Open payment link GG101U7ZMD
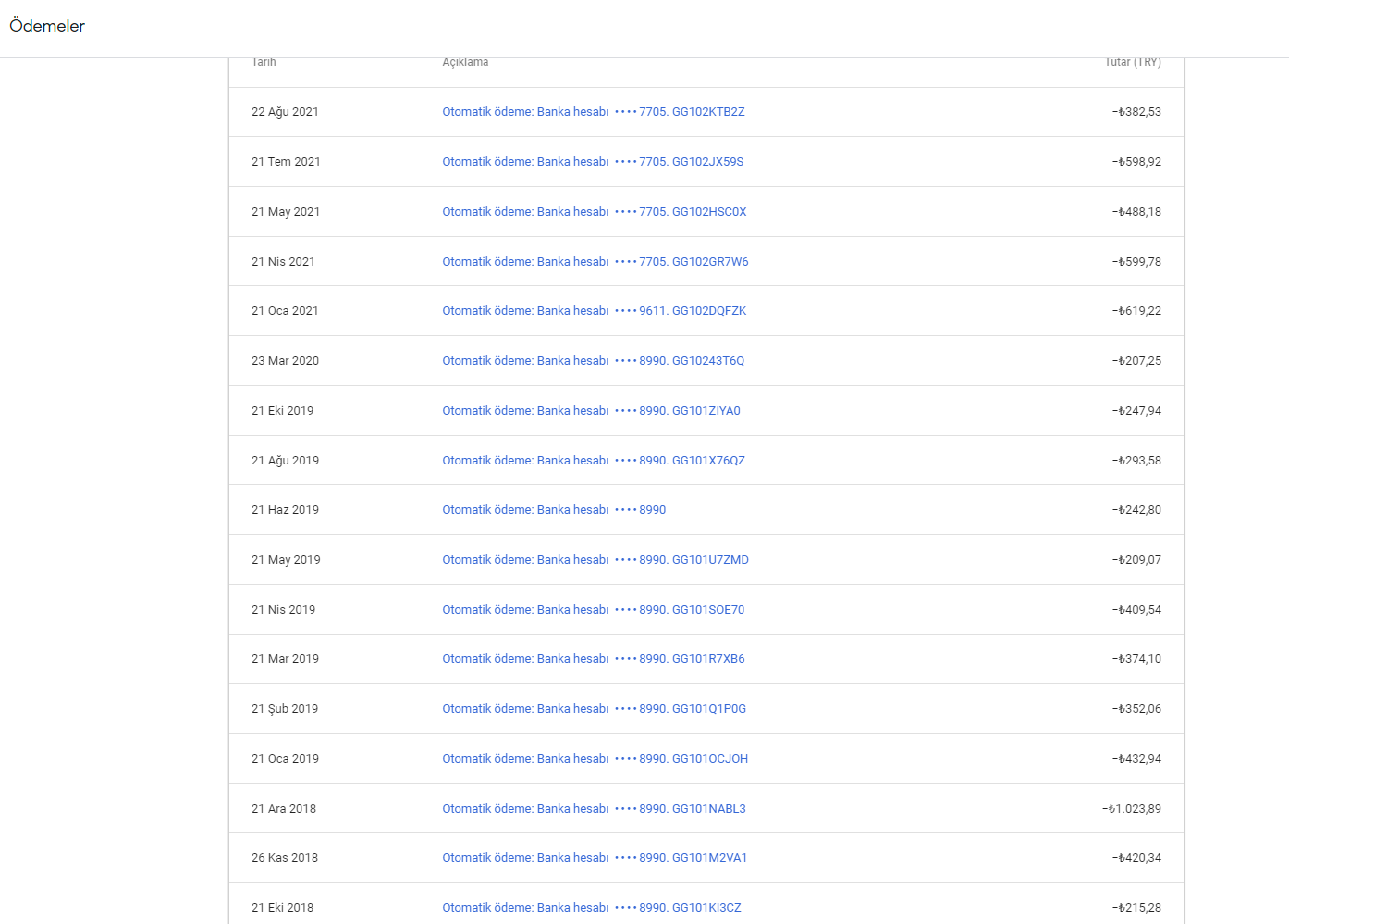This screenshot has width=1394, height=924. [x=595, y=560]
